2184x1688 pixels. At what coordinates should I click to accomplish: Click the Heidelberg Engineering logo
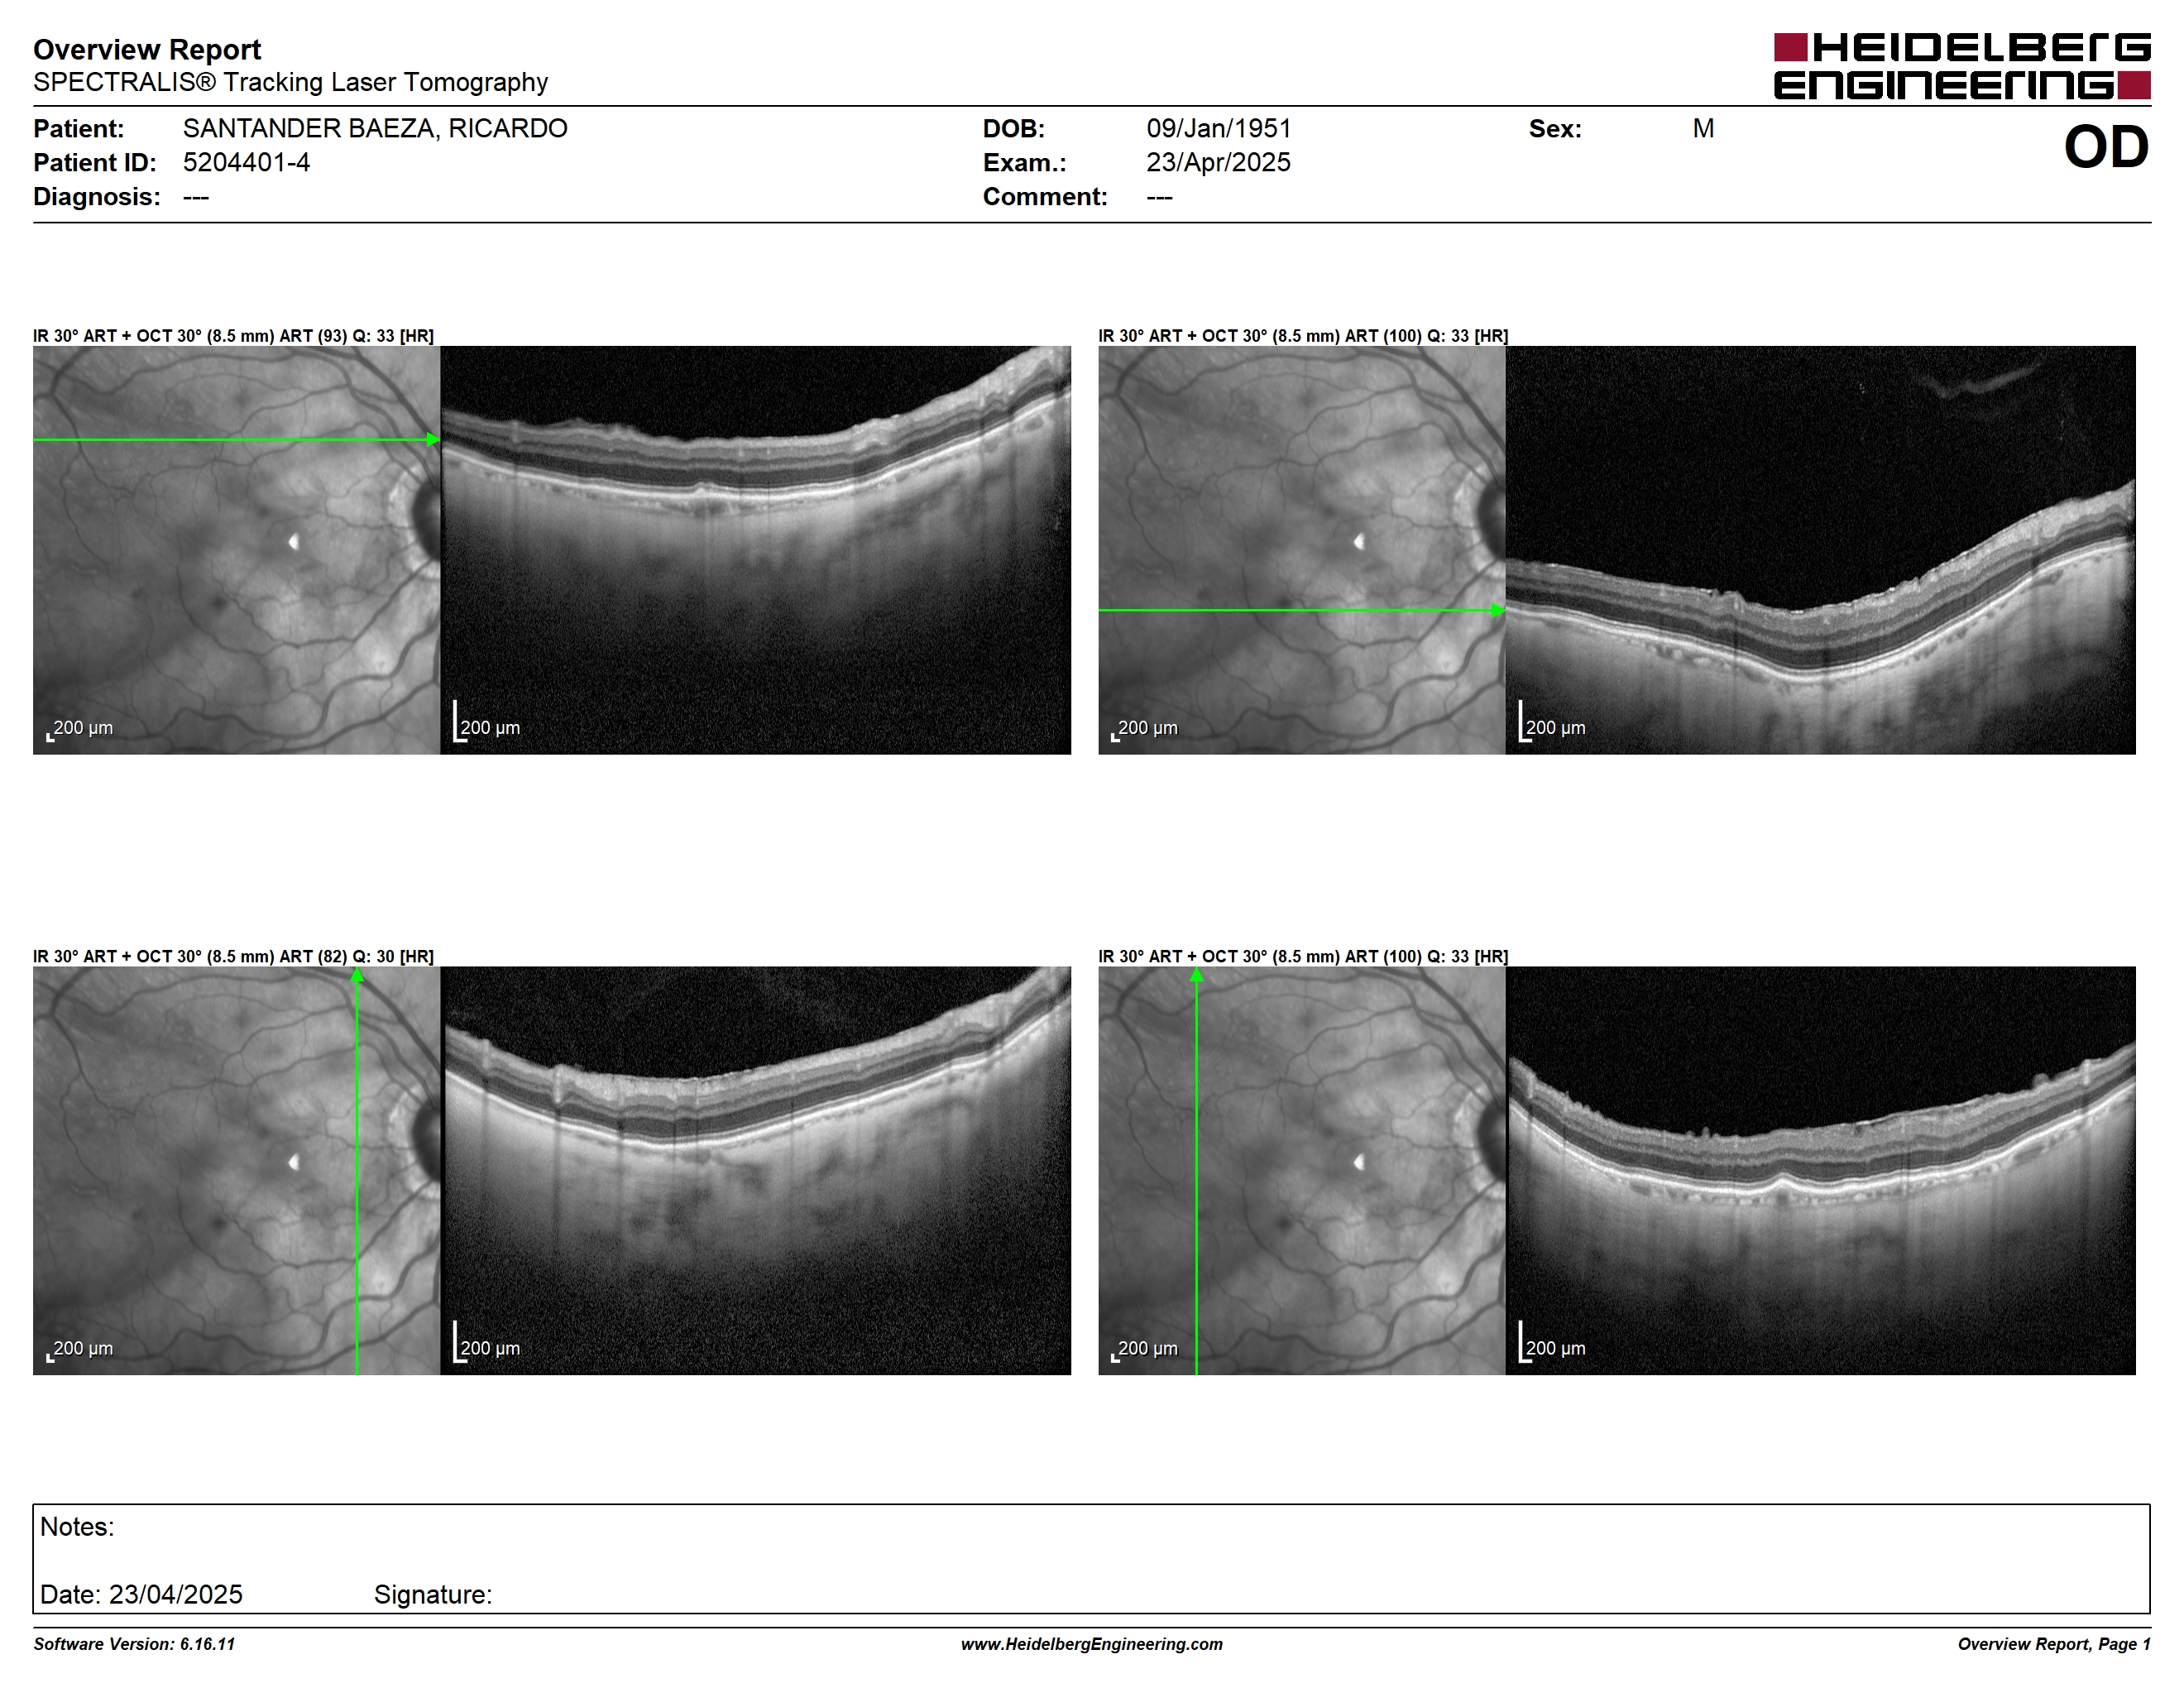coord(1962,66)
